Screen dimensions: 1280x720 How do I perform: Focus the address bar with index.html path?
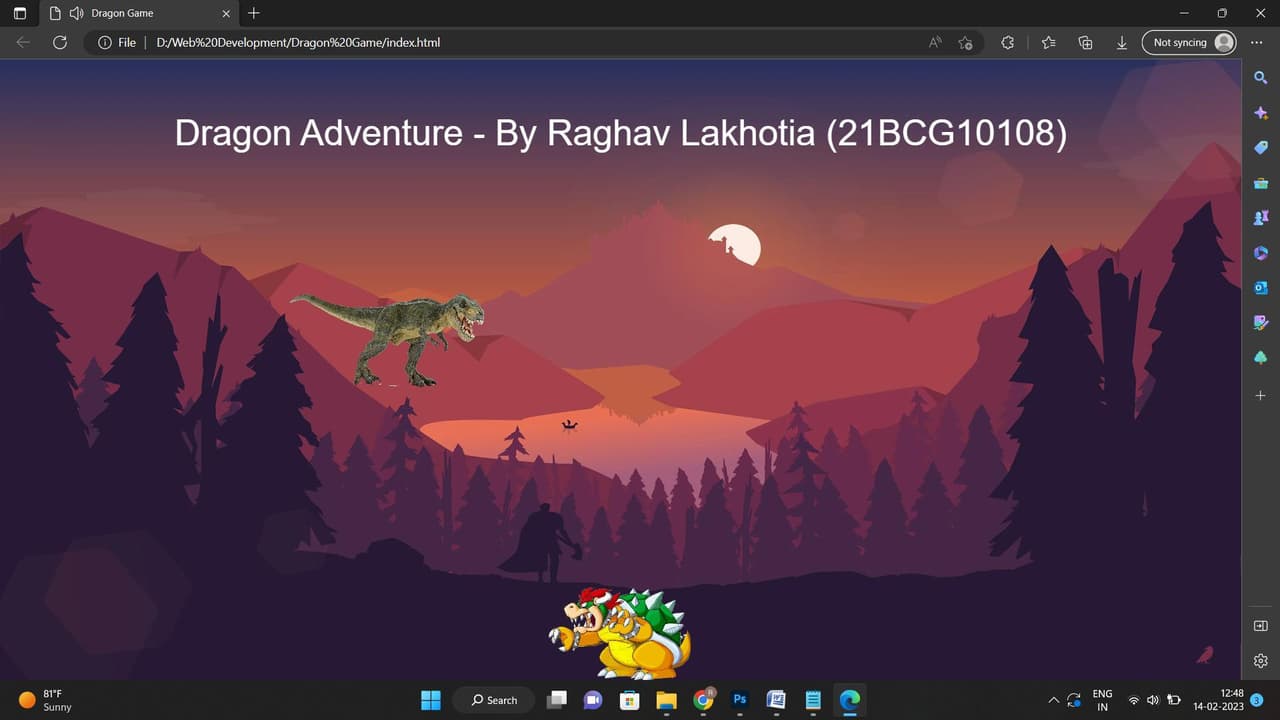click(298, 43)
